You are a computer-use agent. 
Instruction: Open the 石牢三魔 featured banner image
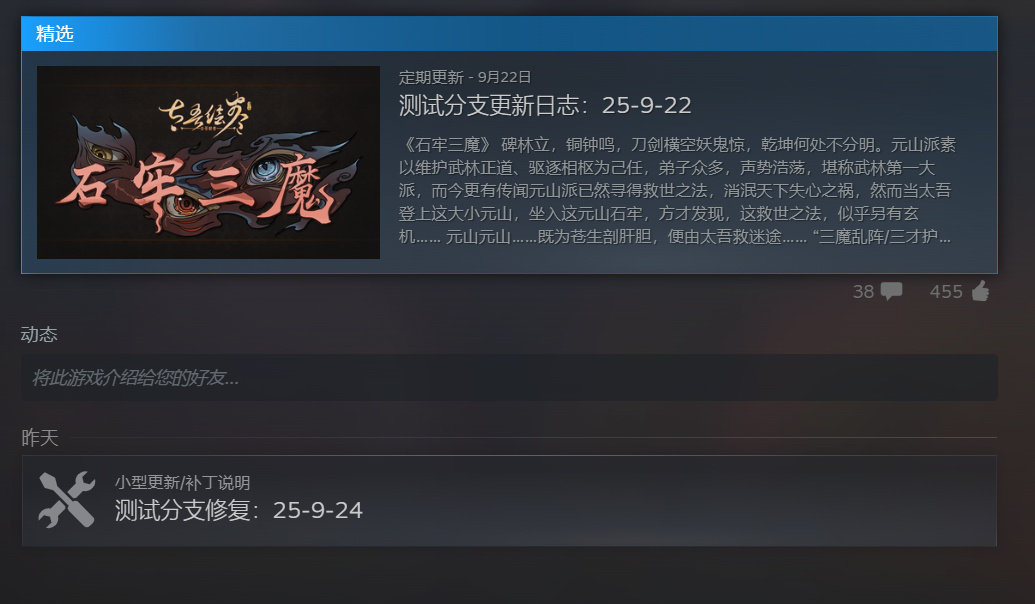pyautogui.click(x=209, y=162)
